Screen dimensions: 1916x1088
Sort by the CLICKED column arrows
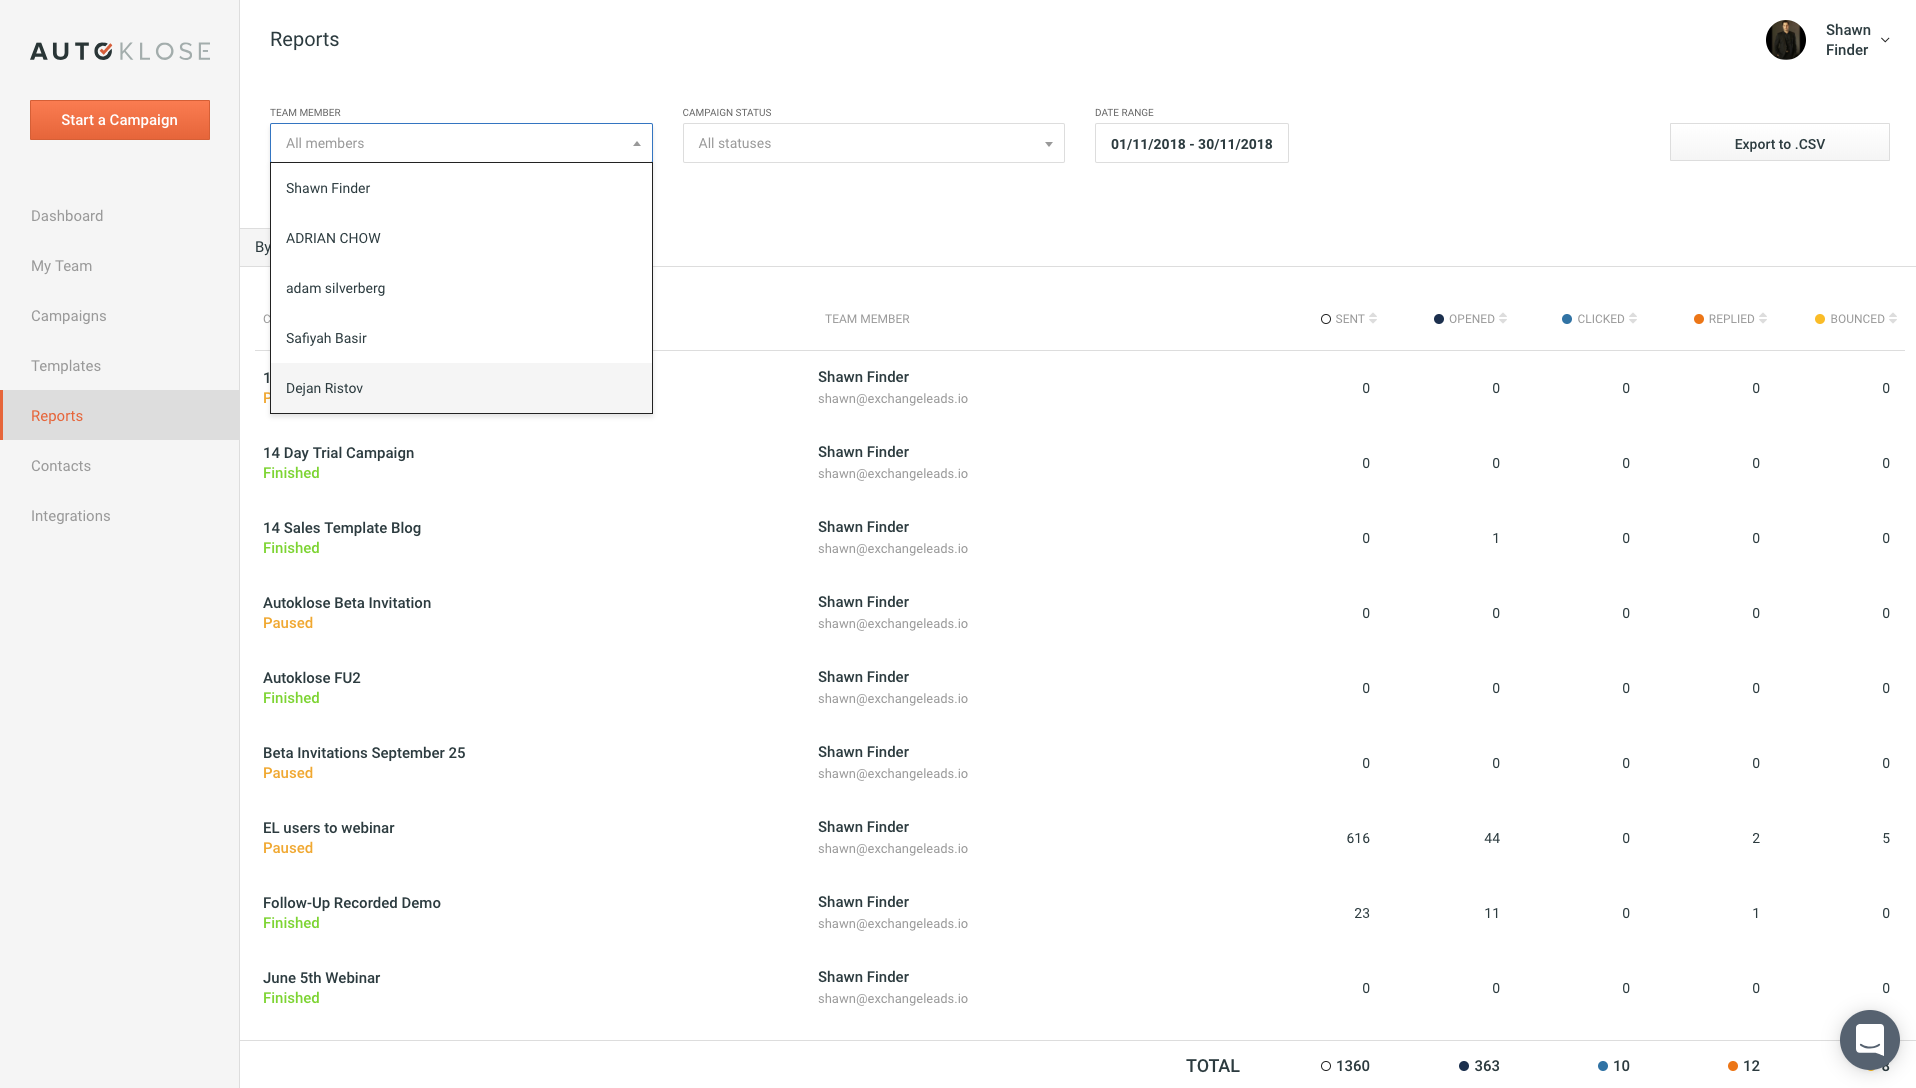pos(1633,319)
